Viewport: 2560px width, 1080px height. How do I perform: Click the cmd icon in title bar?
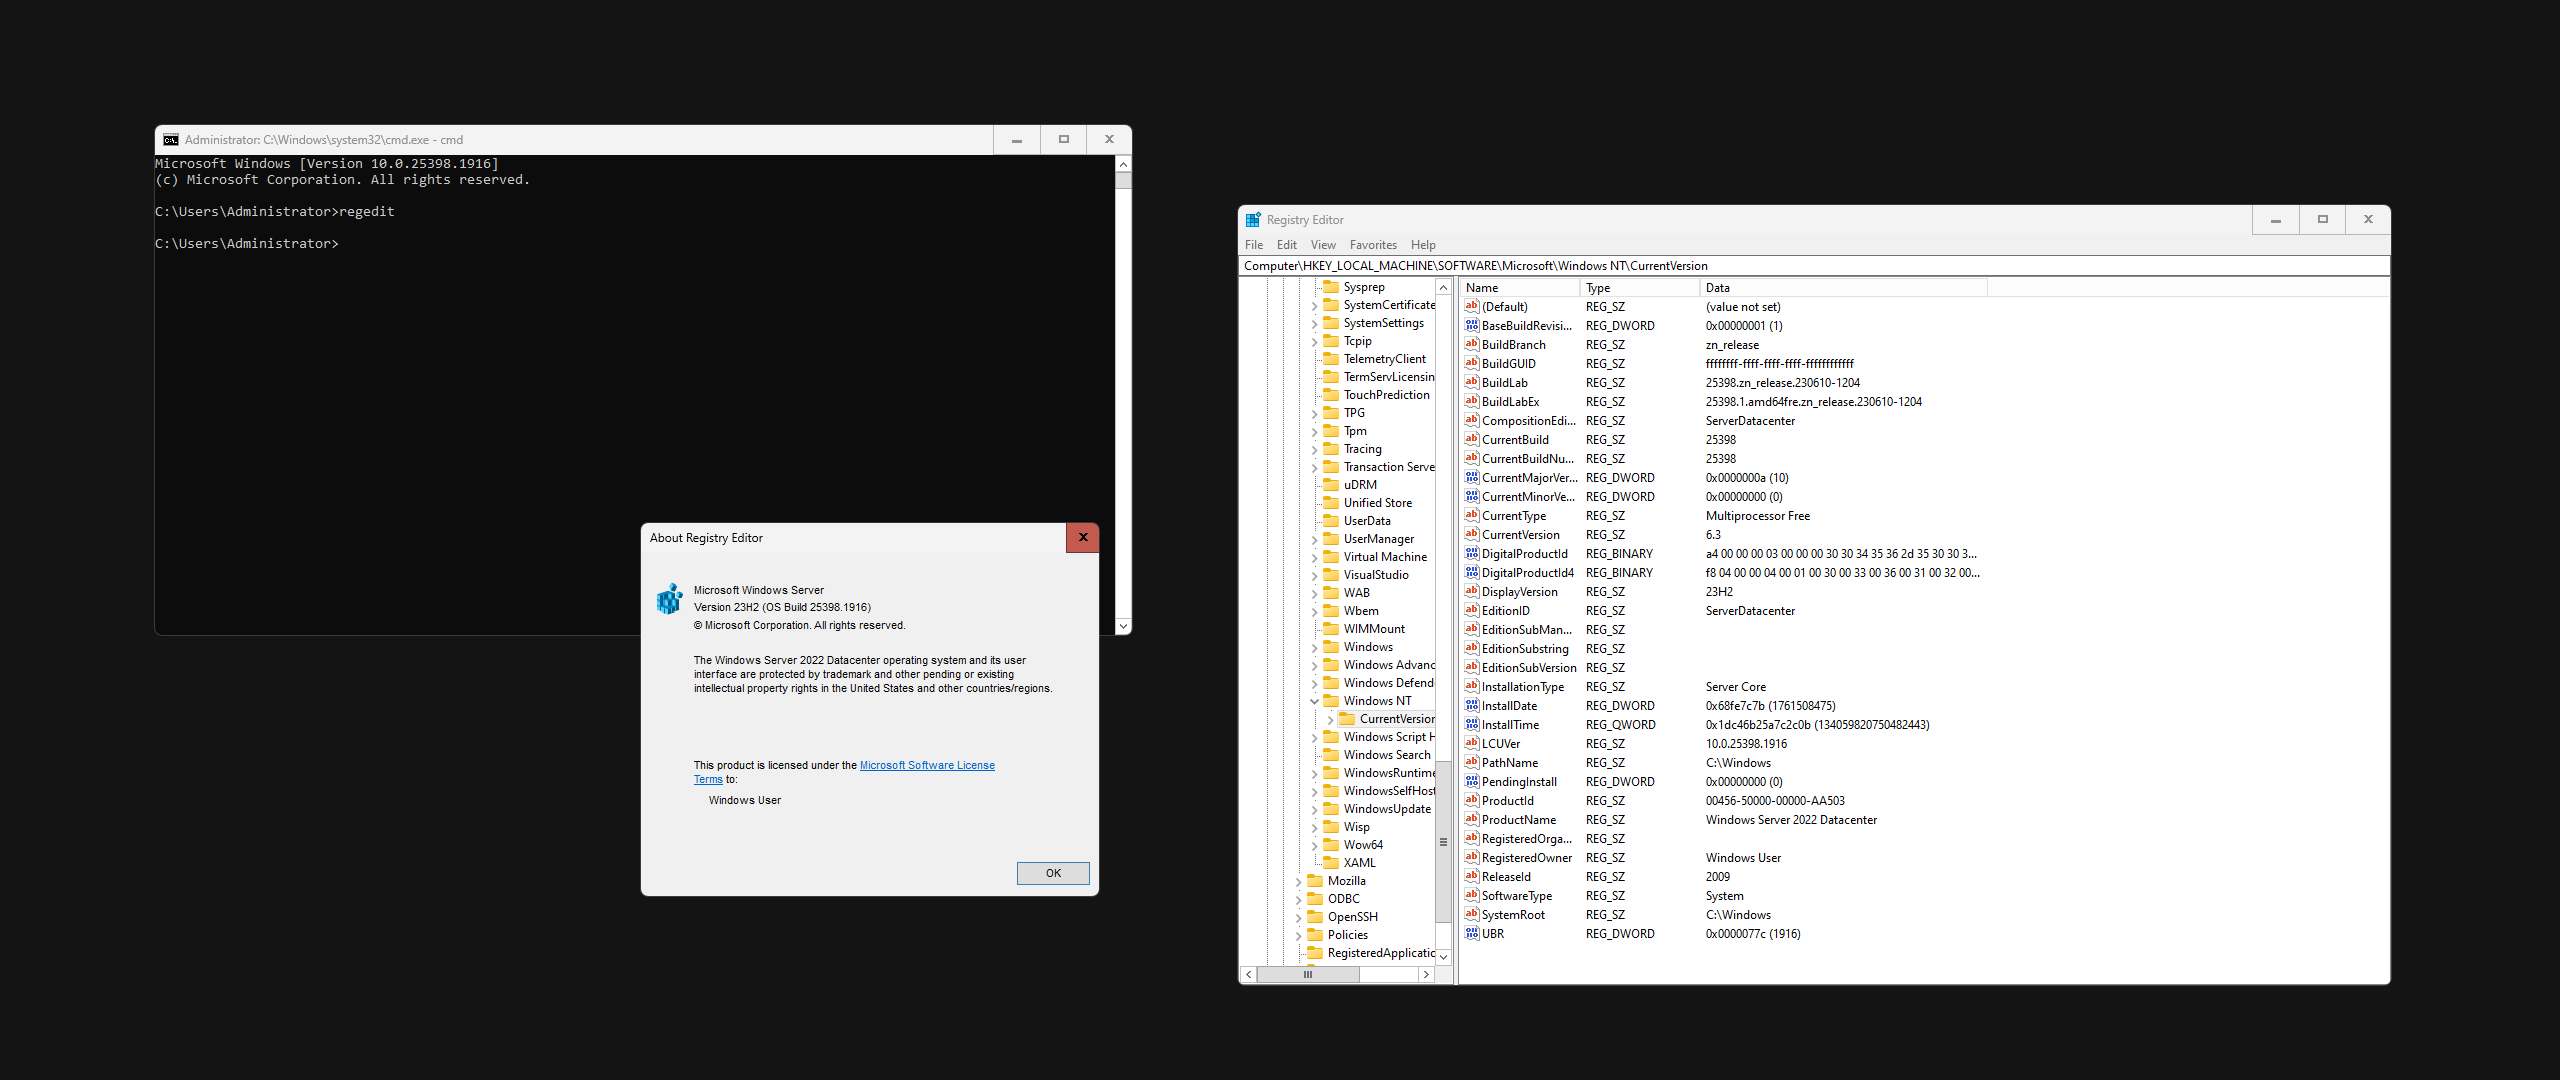click(171, 140)
